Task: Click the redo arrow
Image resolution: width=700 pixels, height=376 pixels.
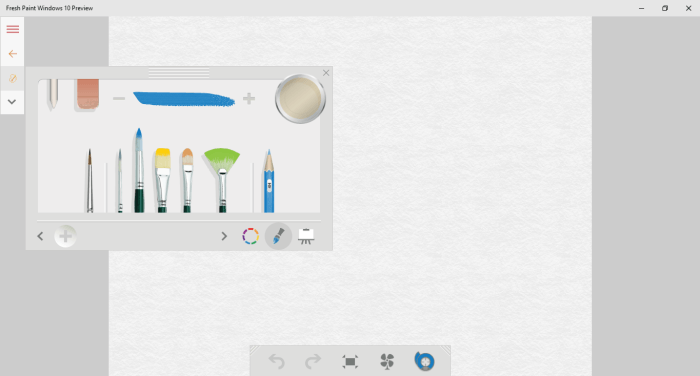Action: coord(313,361)
